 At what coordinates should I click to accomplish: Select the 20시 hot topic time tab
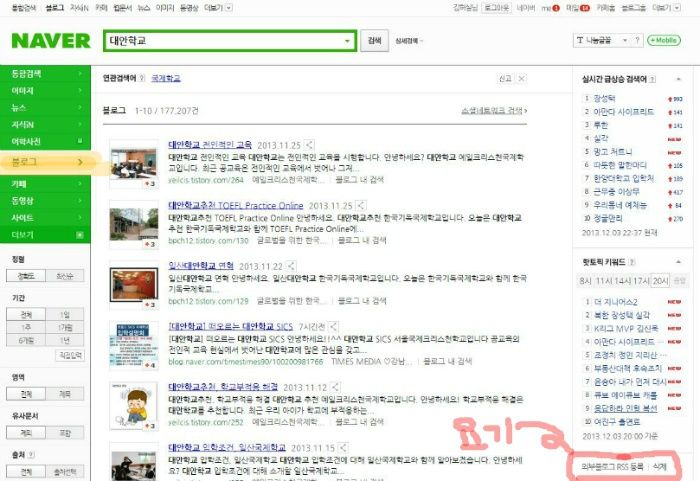660,281
